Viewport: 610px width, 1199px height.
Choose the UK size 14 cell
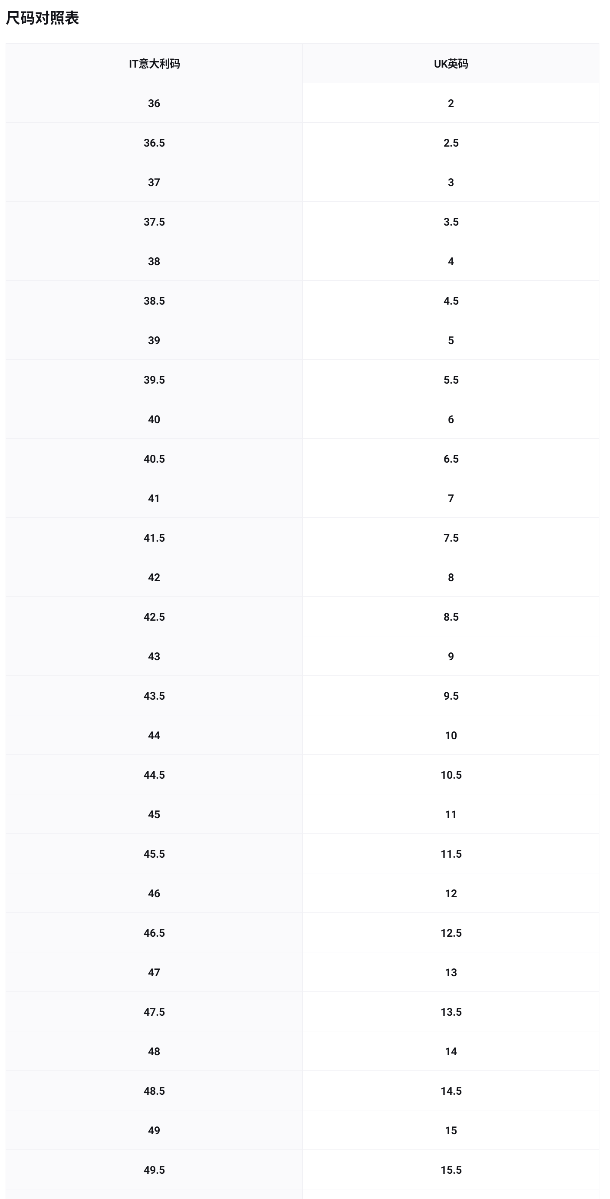[x=451, y=1052]
